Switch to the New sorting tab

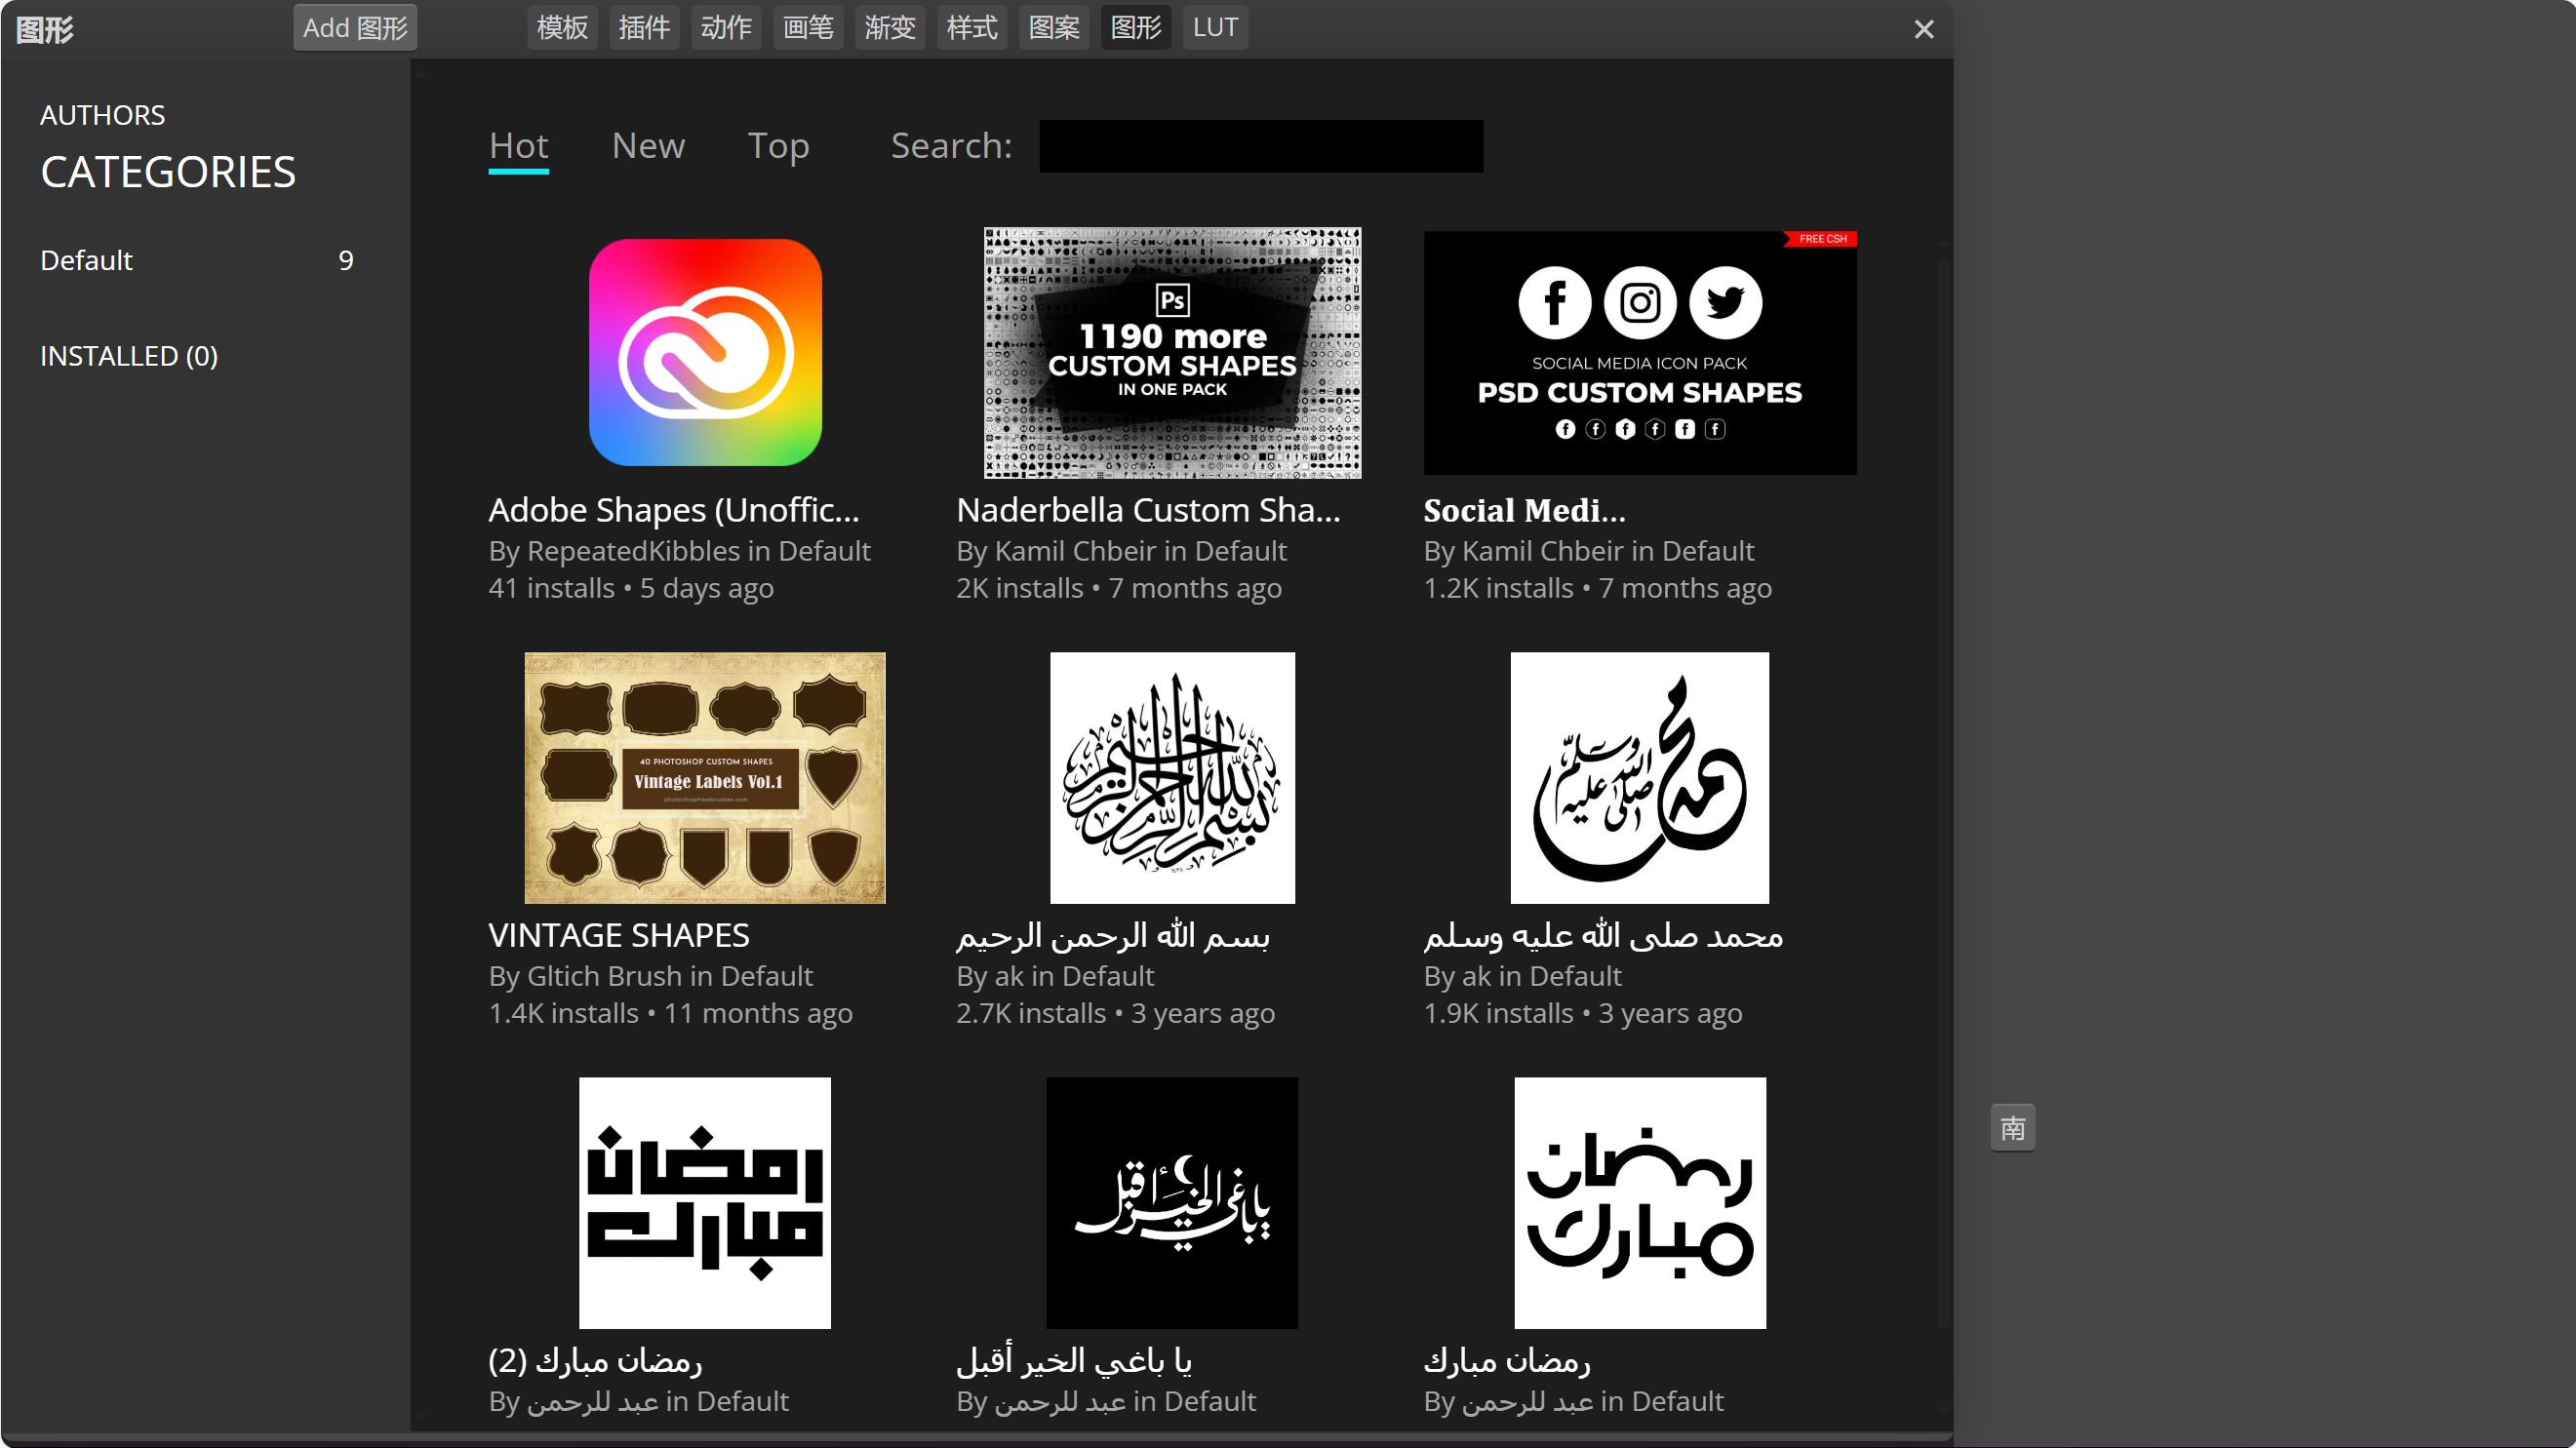pos(648,146)
